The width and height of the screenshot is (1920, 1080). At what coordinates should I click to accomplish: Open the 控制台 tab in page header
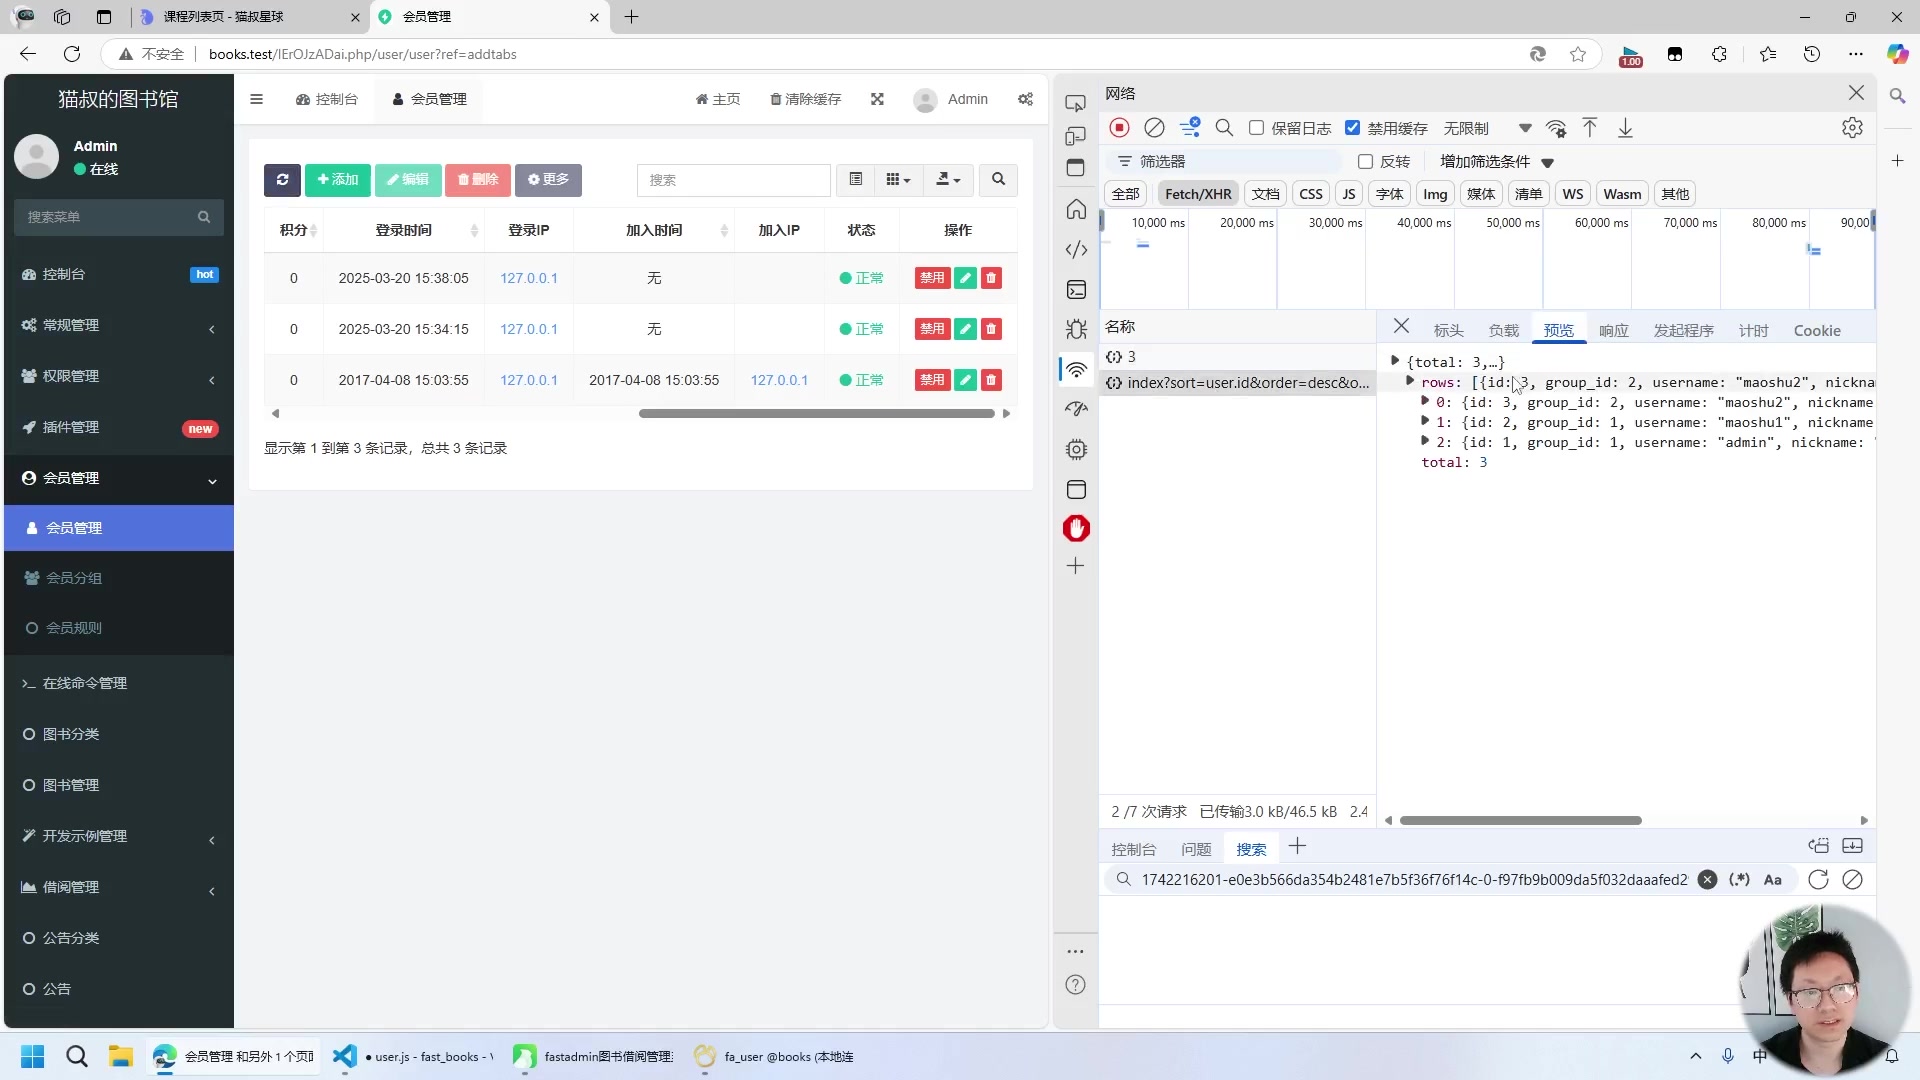click(327, 99)
